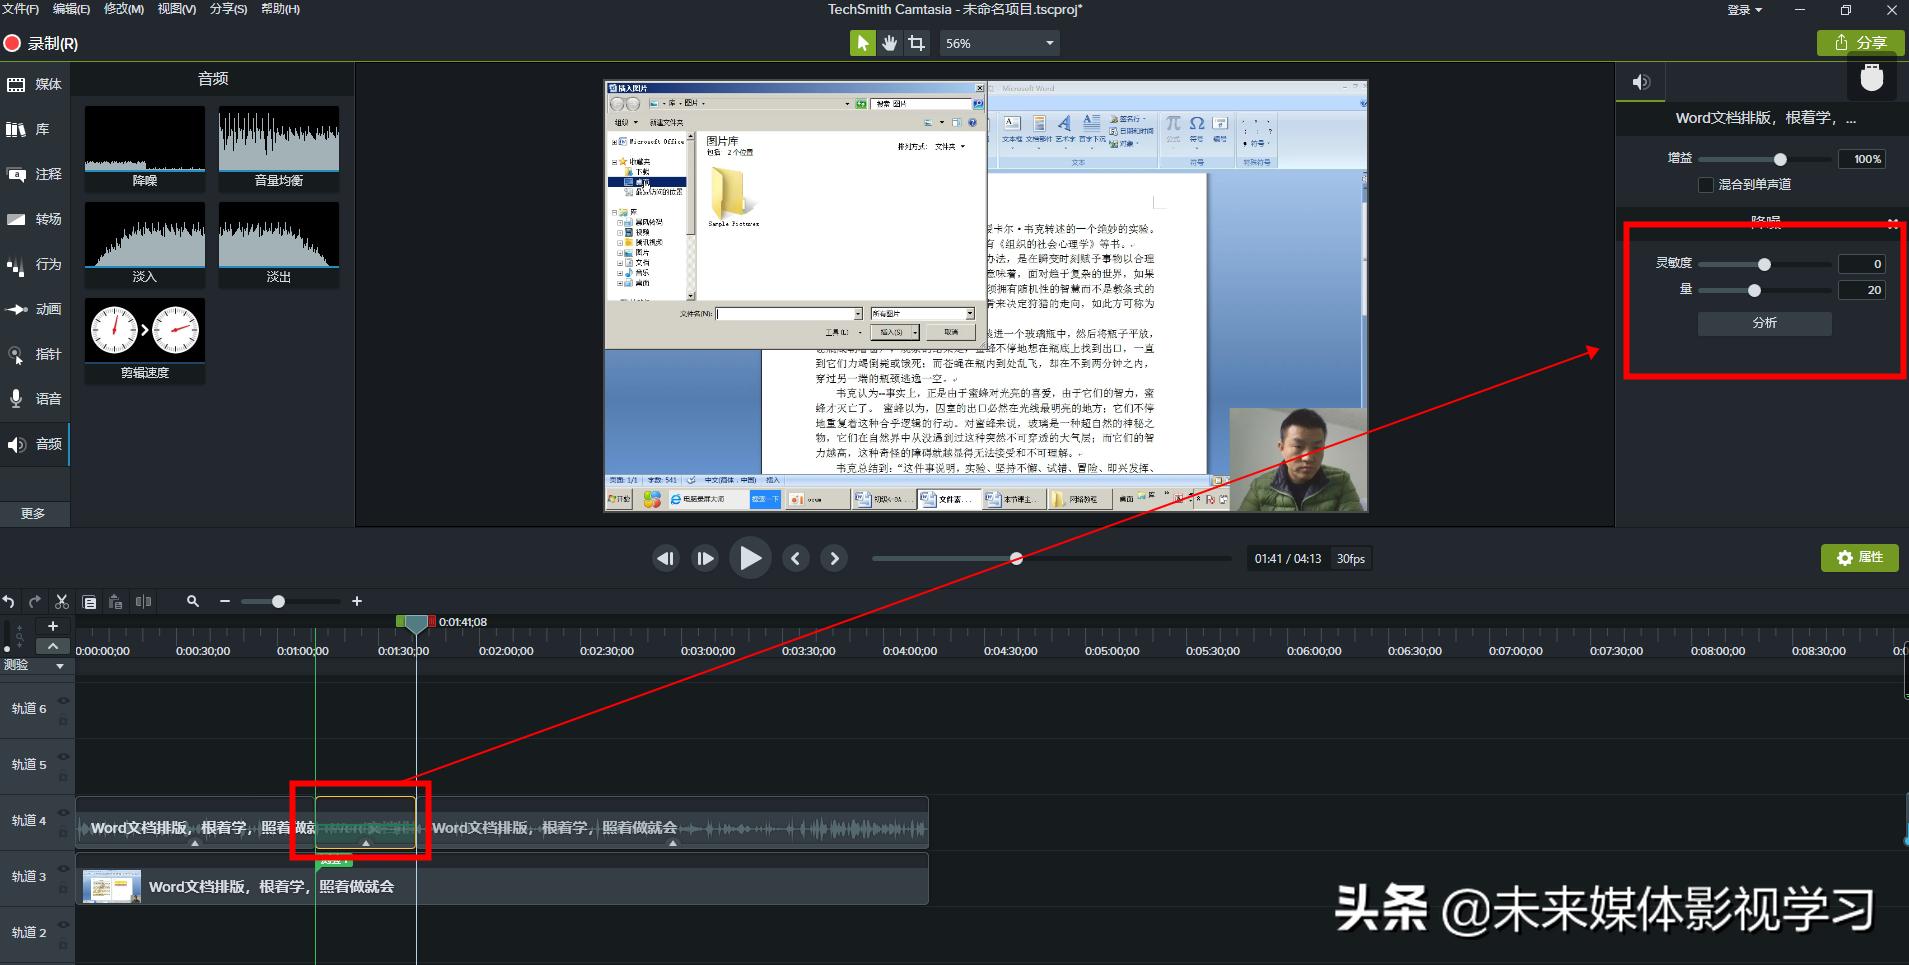
Task: Open the audio properties speaker tab
Action: pos(1641,82)
